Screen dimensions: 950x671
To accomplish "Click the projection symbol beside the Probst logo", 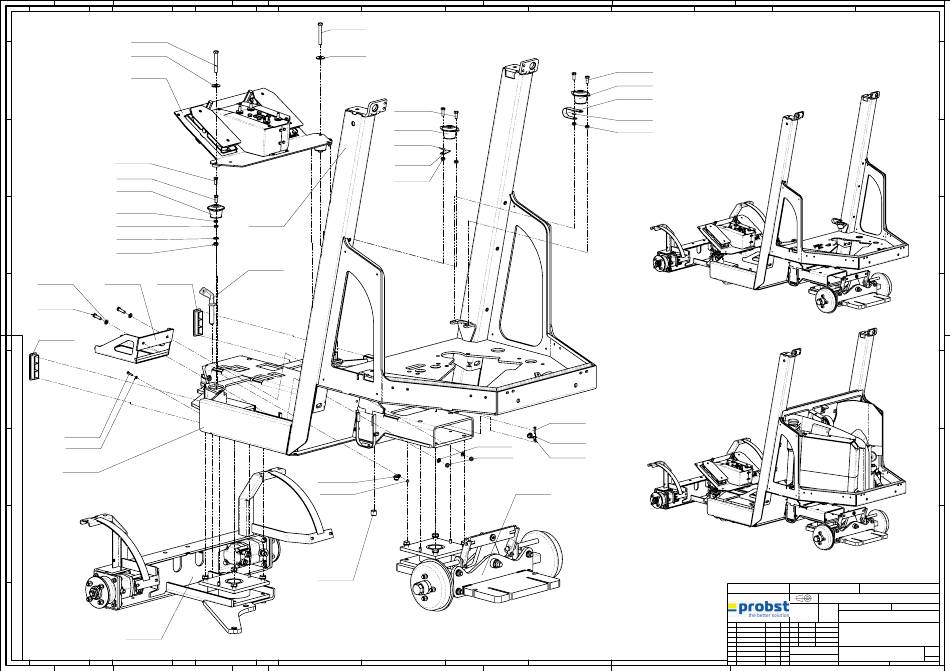I will 802,600.
